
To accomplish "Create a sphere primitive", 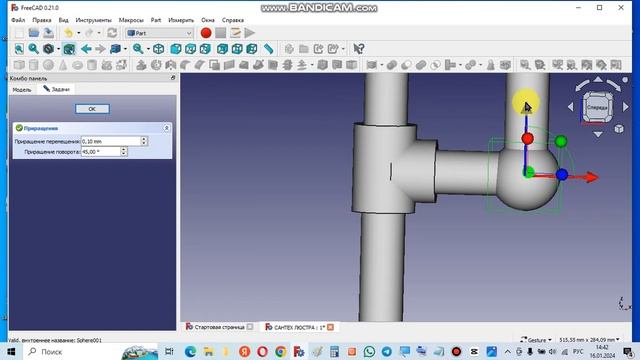I will (49, 65).
